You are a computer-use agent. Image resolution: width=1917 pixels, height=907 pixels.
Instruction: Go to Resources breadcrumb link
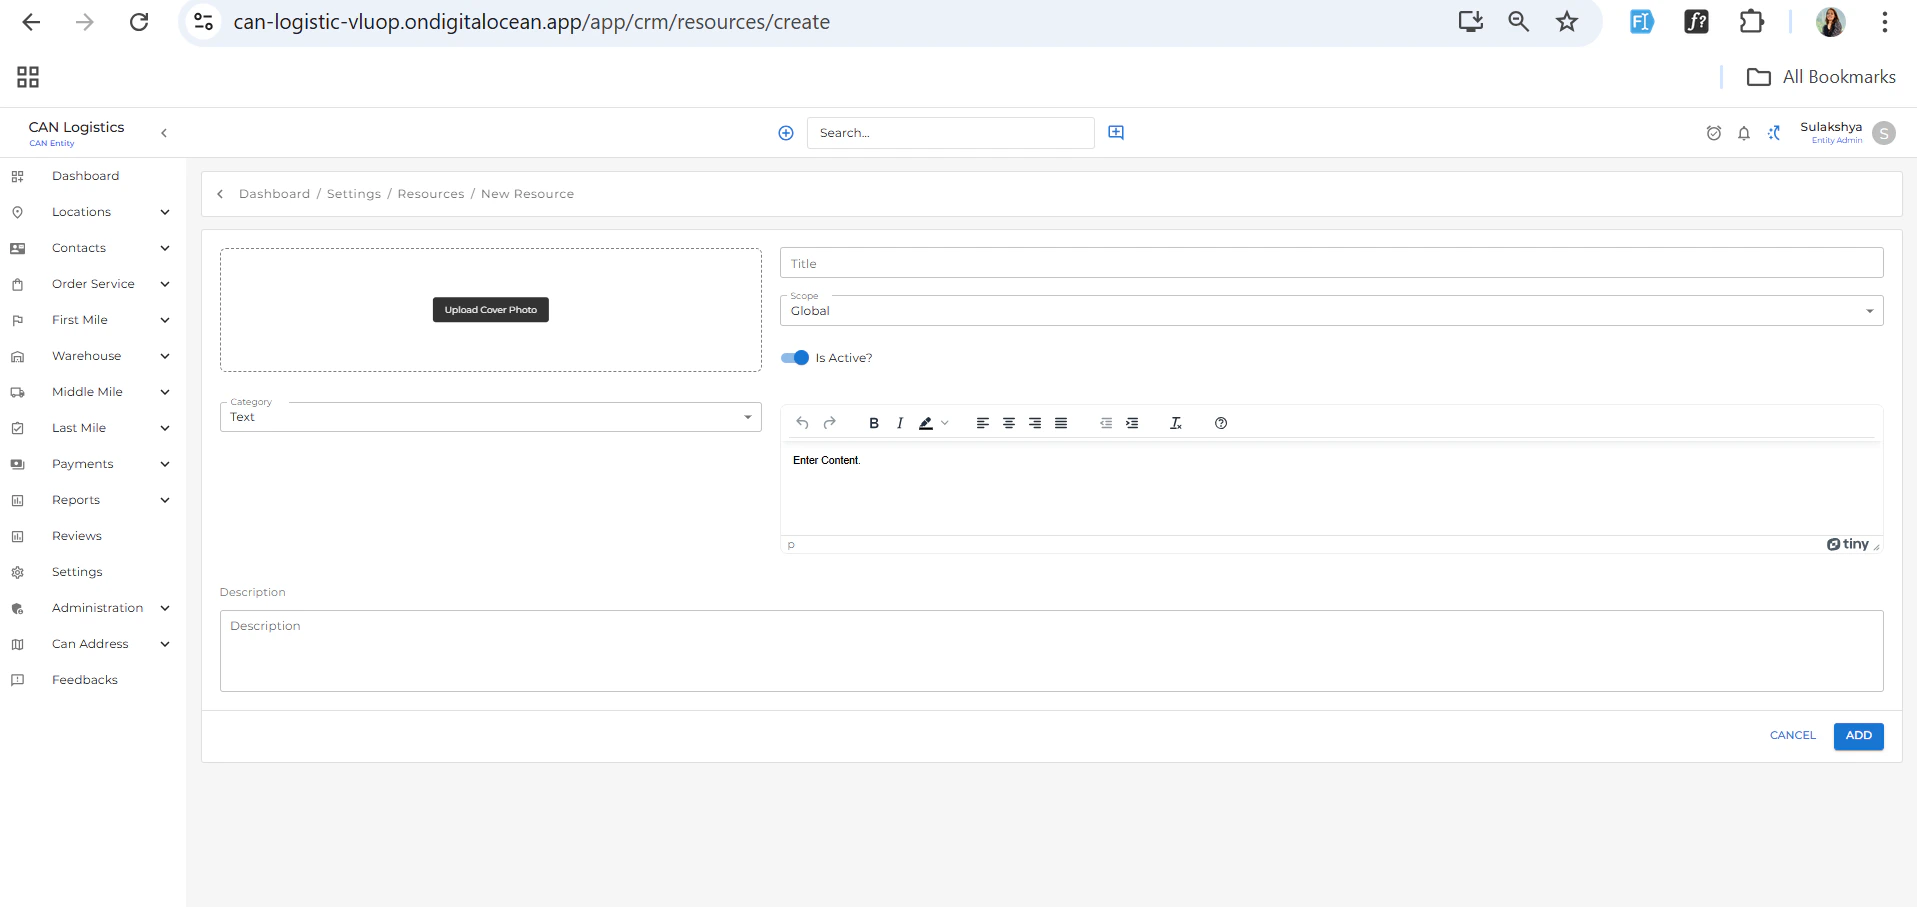431,194
